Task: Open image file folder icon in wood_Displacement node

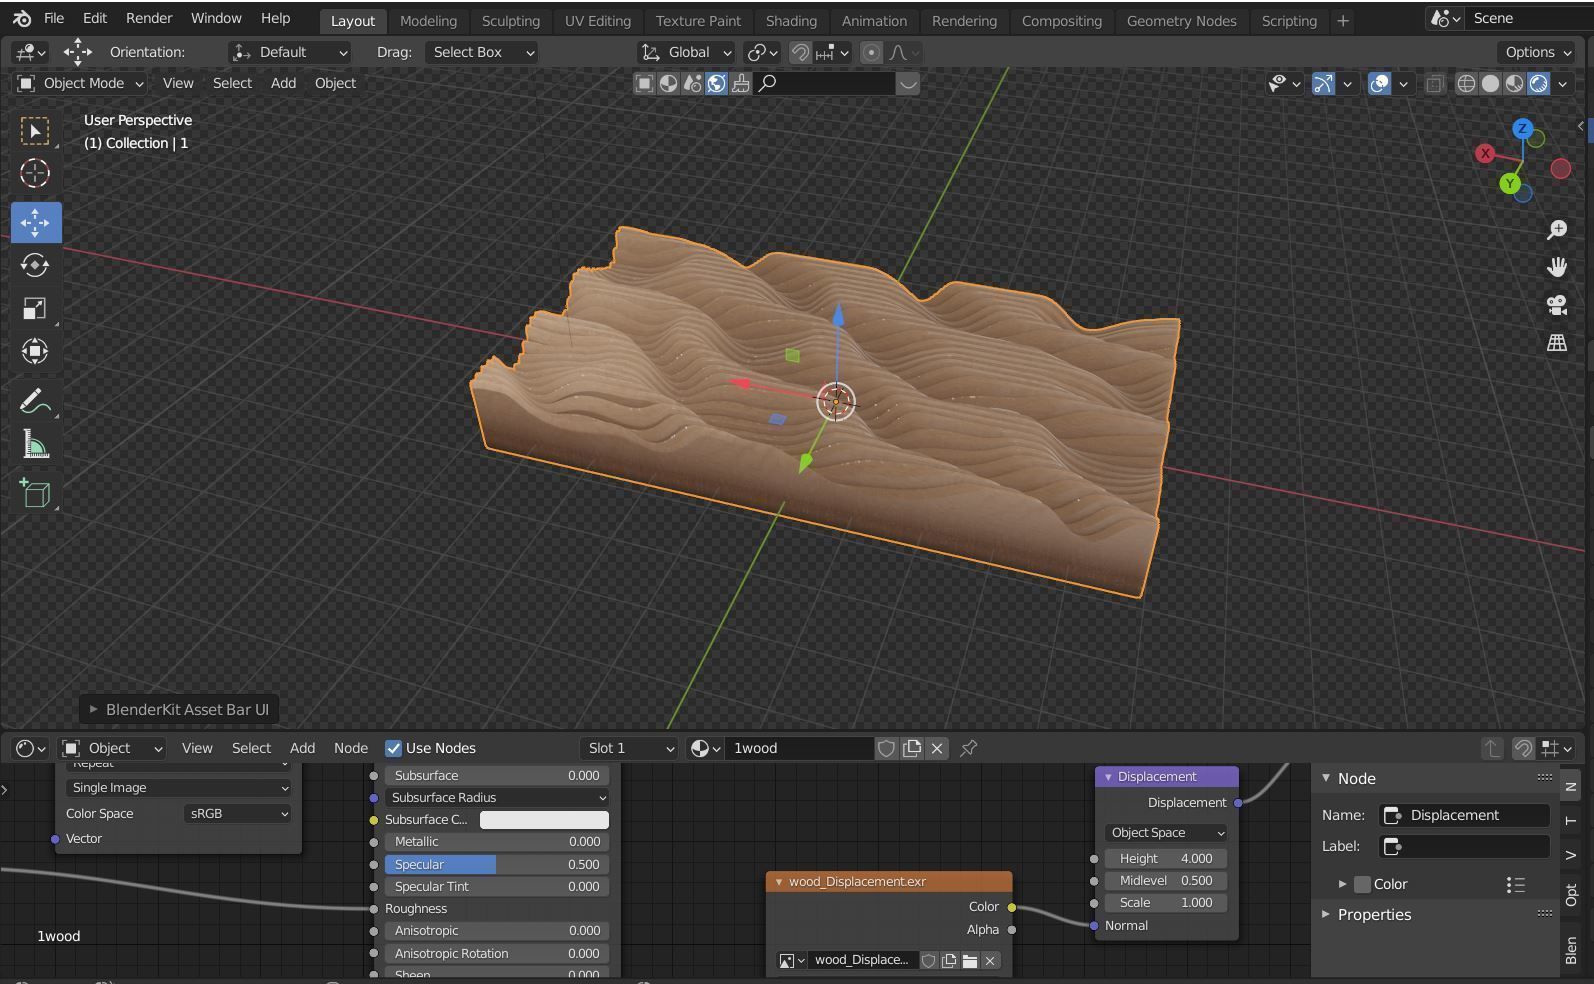Action: [x=970, y=961]
